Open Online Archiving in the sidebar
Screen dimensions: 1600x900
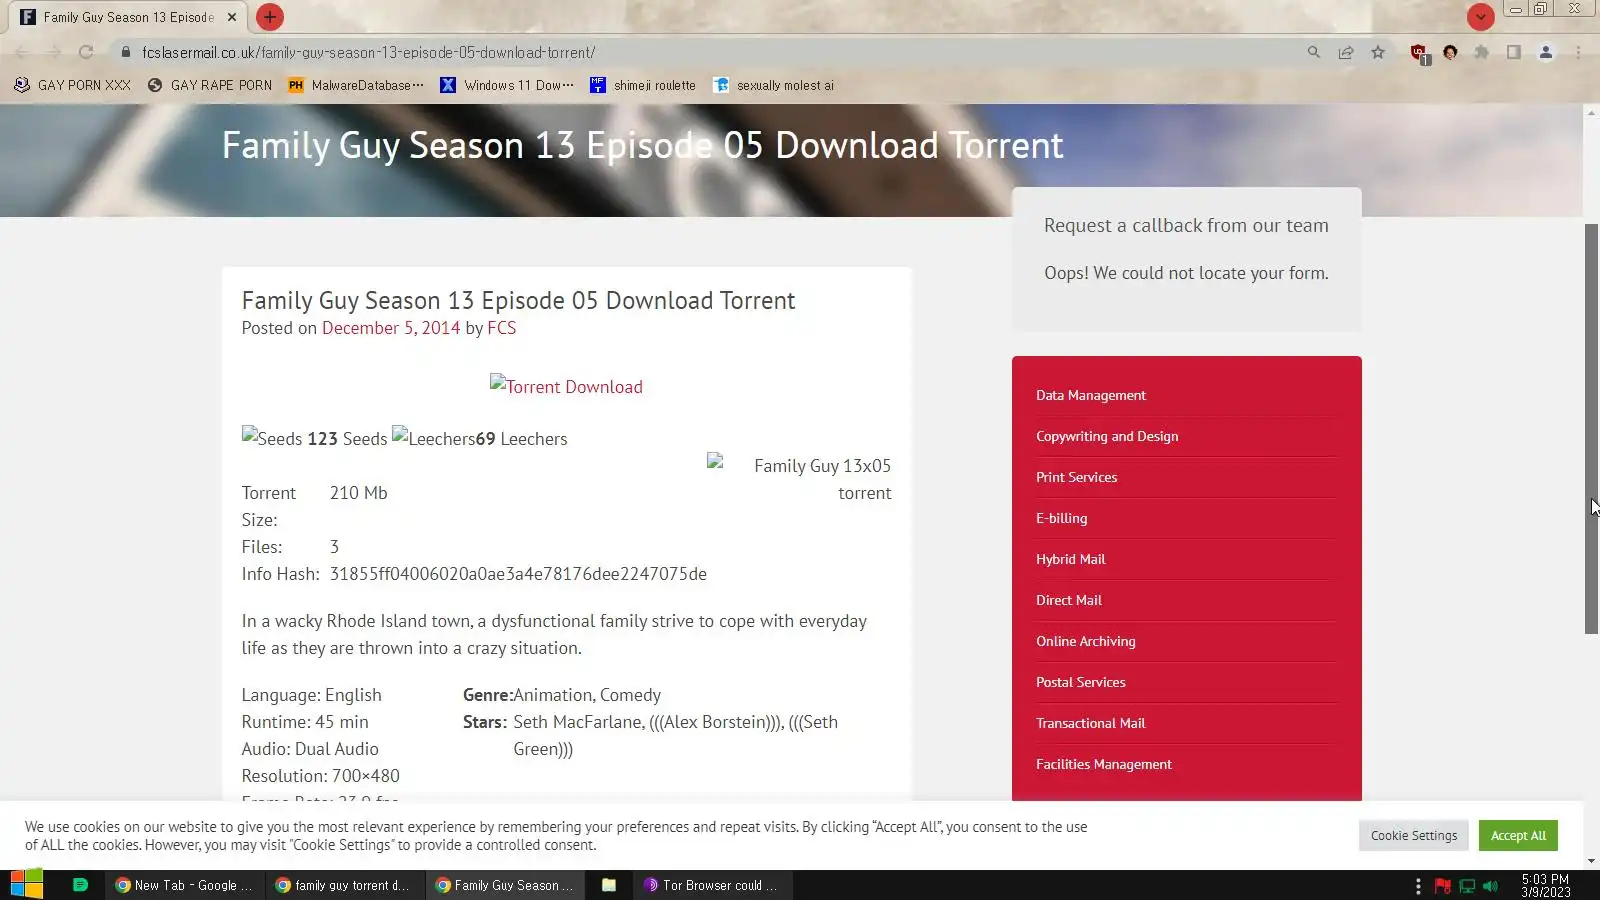[x=1086, y=641]
